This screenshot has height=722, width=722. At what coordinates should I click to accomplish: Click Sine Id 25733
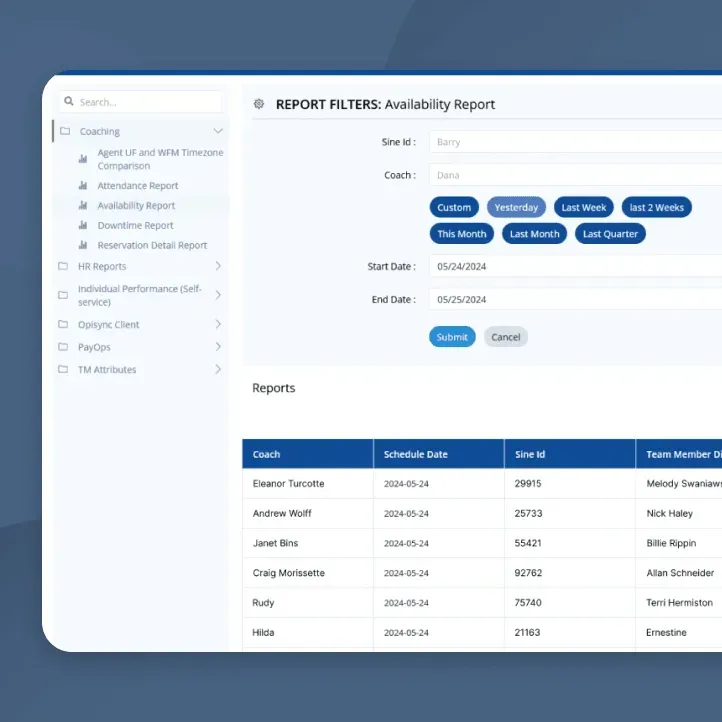tap(528, 513)
